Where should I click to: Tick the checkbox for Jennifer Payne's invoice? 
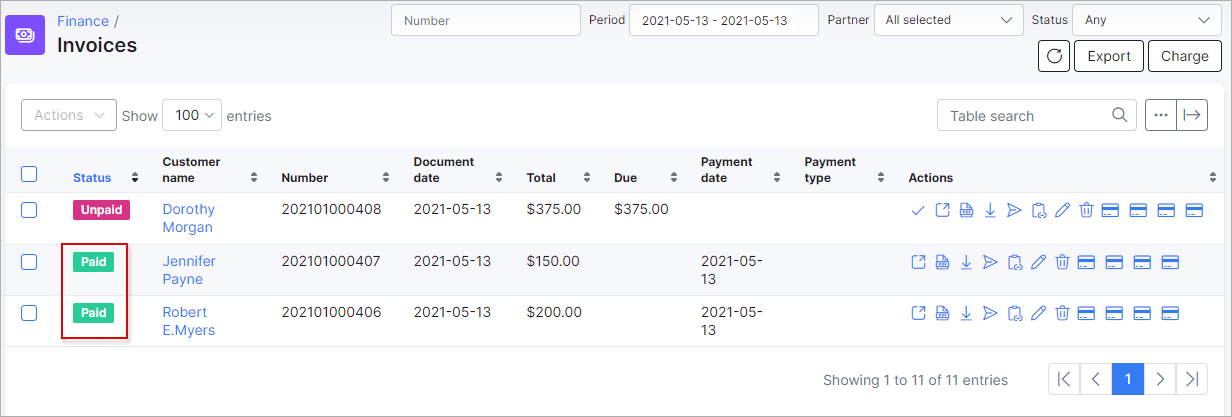(x=29, y=262)
